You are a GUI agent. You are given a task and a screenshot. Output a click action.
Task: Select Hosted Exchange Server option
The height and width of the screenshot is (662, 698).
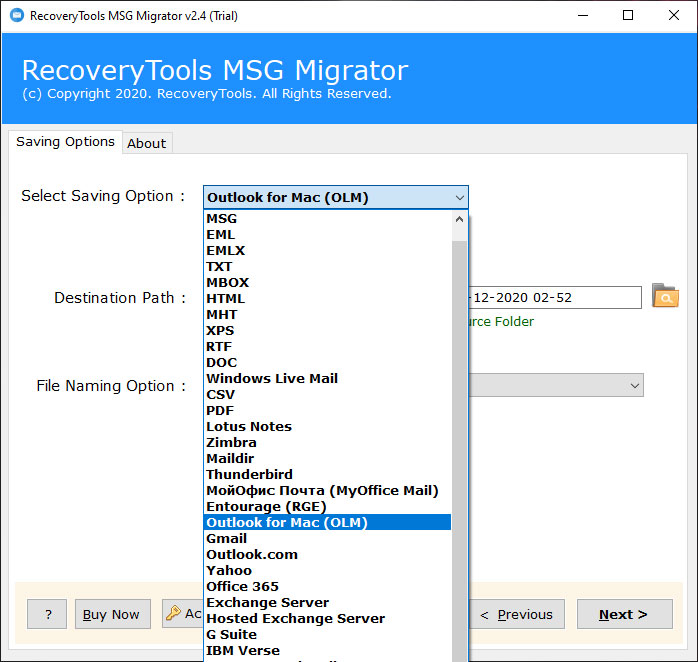tap(327, 619)
